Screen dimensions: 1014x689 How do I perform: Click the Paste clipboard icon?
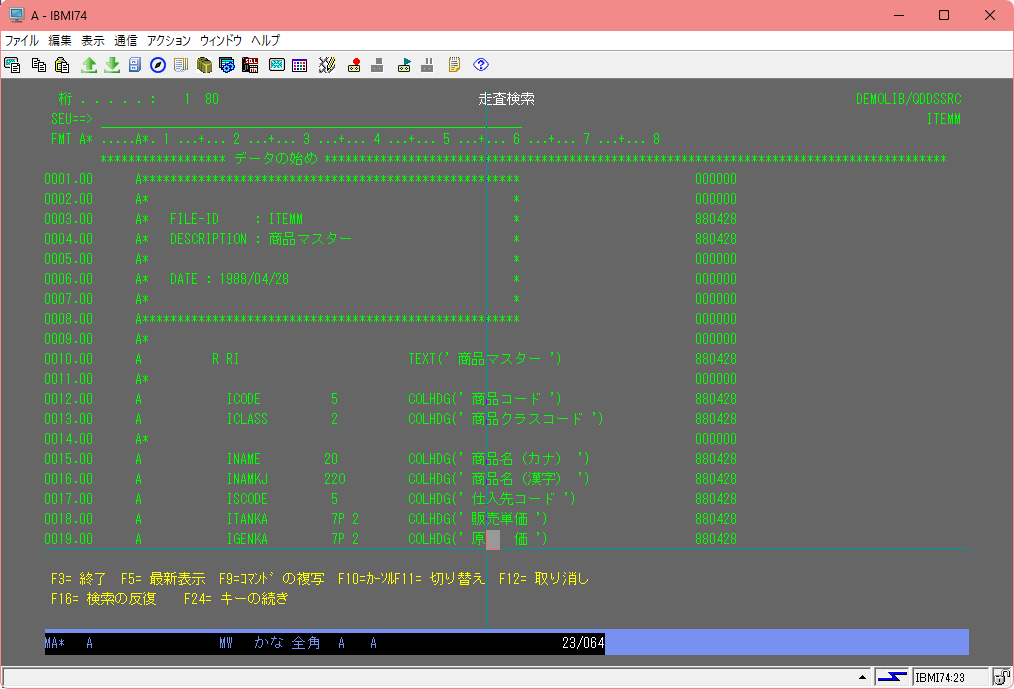click(x=62, y=65)
